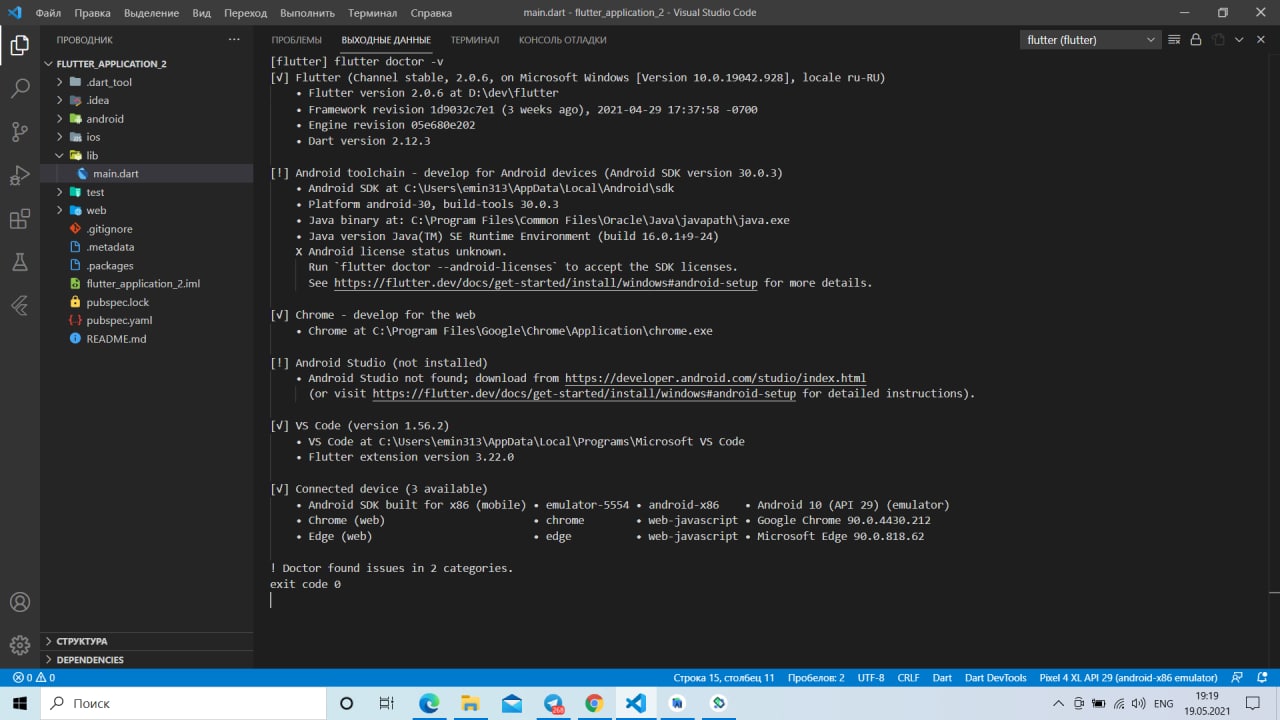Open Windows Start menu
1280x720 pixels.
[x=20, y=703]
